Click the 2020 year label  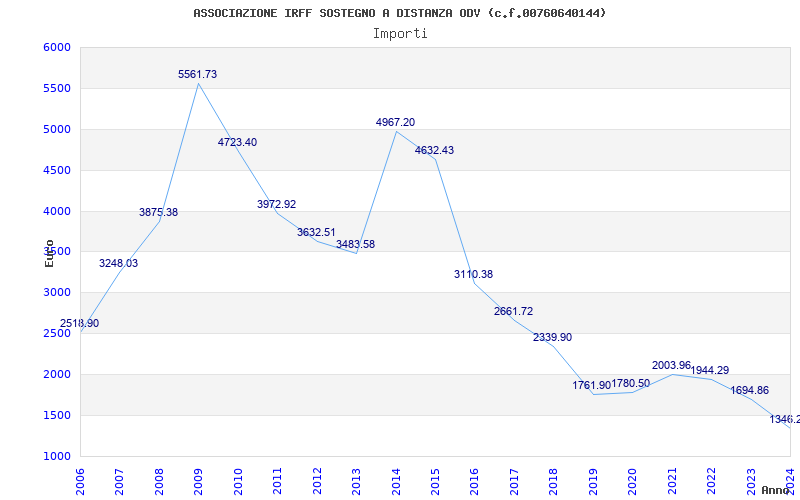click(633, 481)
